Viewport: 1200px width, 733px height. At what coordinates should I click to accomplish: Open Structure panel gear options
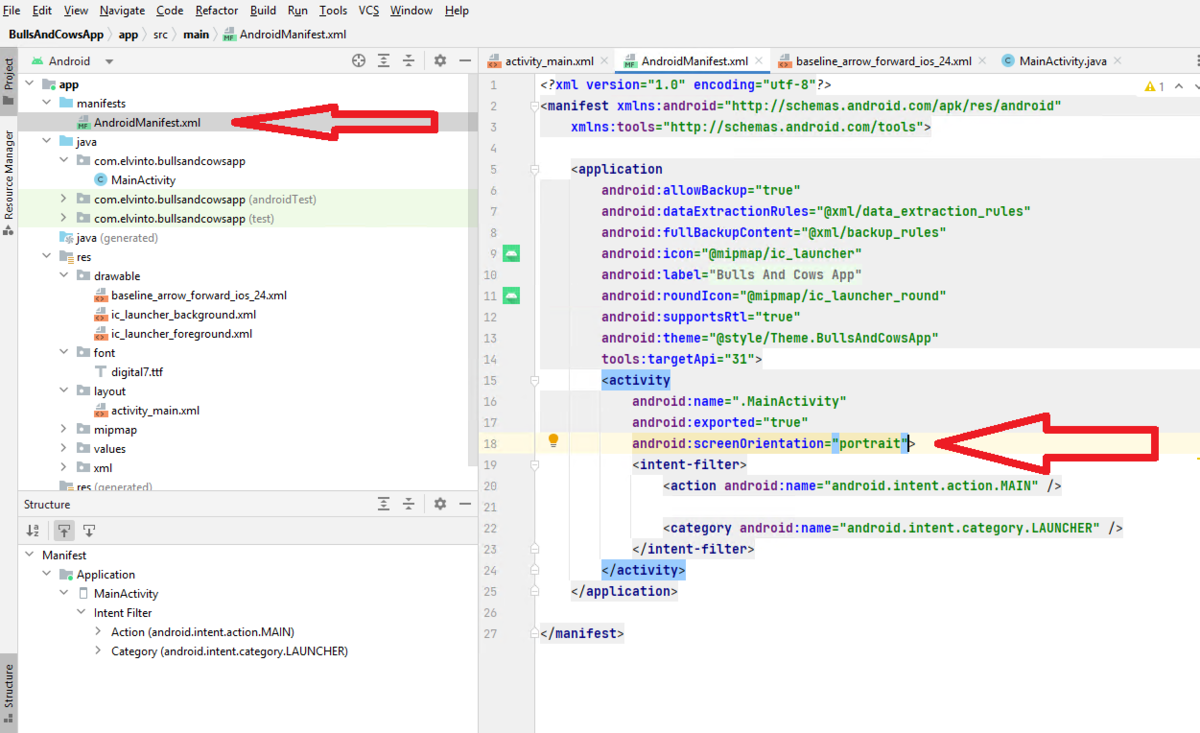(440, 505)
